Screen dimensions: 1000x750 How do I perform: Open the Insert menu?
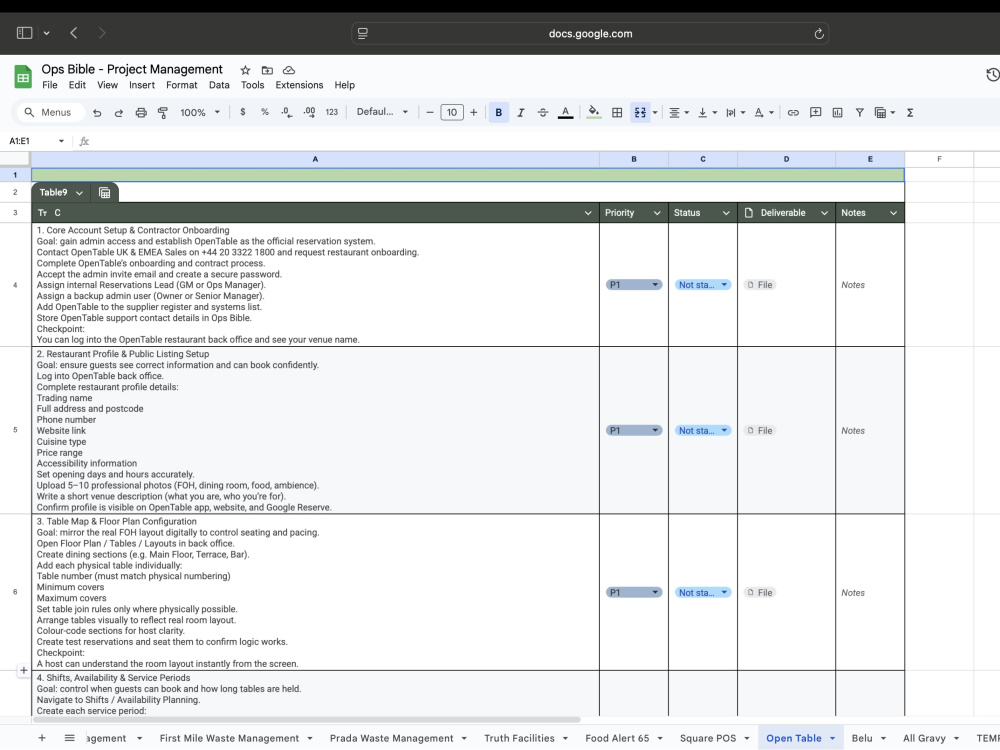click(142, 85)
